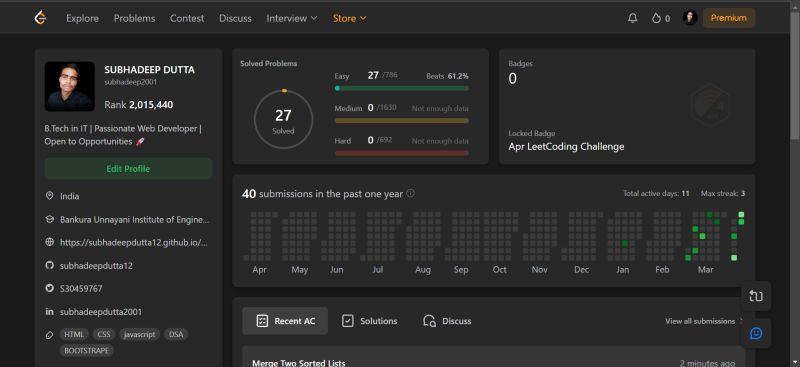Click the BOOTSTRAPE skill tag
The image size is (800, 367).
(86, 351)
